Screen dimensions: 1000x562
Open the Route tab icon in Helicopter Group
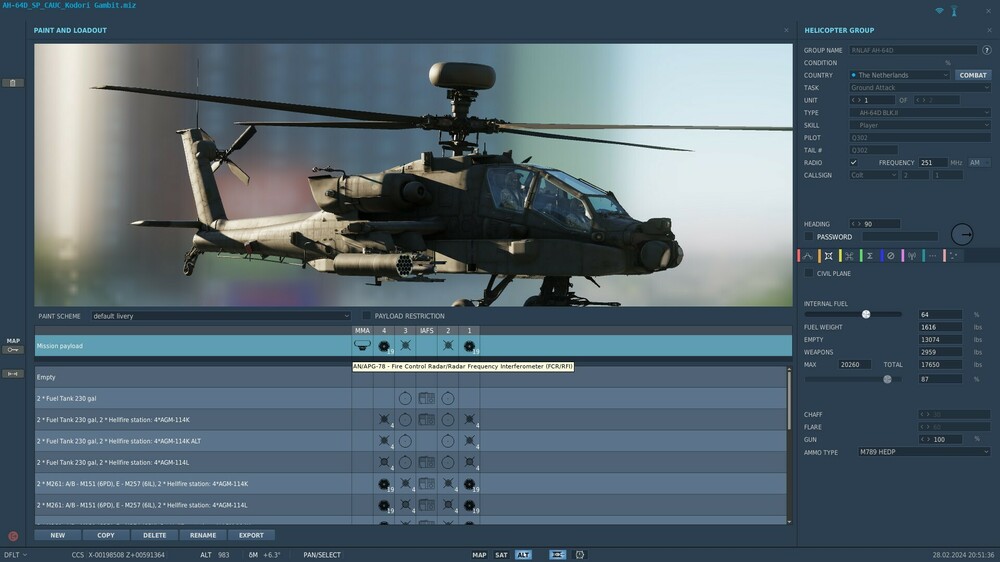pyautogui.click(x=807, y=256)
